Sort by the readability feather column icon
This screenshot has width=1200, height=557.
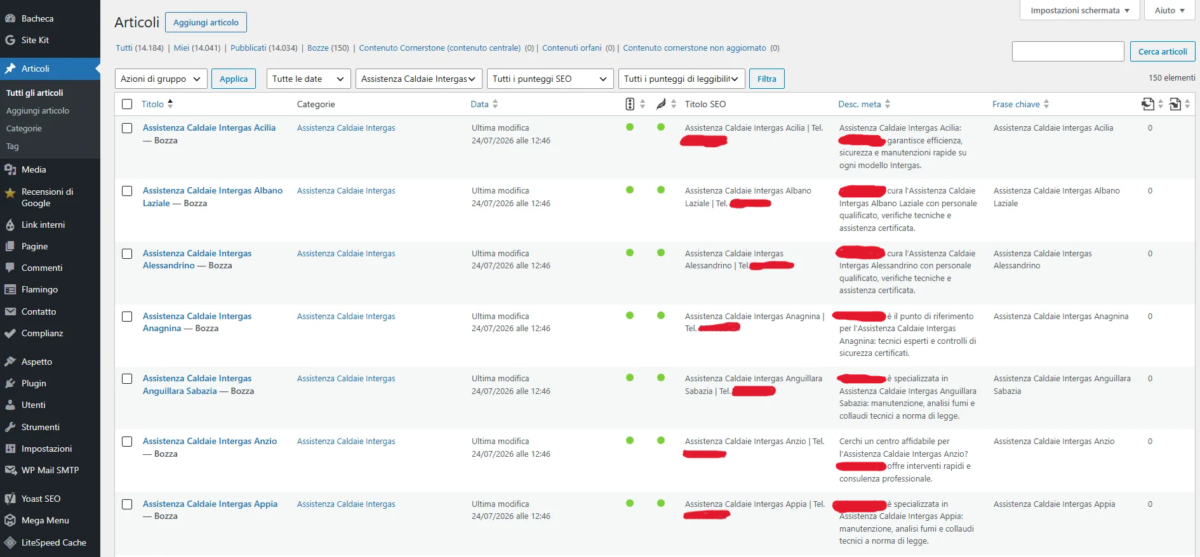661,103
